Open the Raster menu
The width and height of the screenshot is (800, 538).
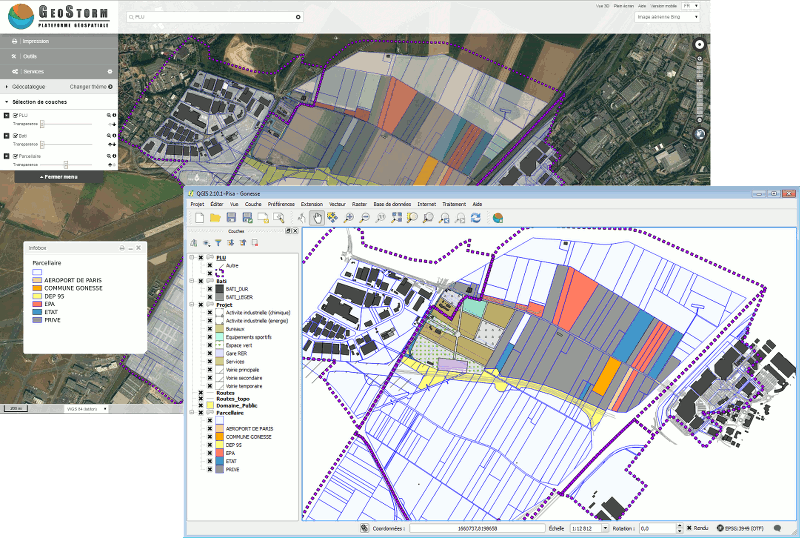[359, 204]
